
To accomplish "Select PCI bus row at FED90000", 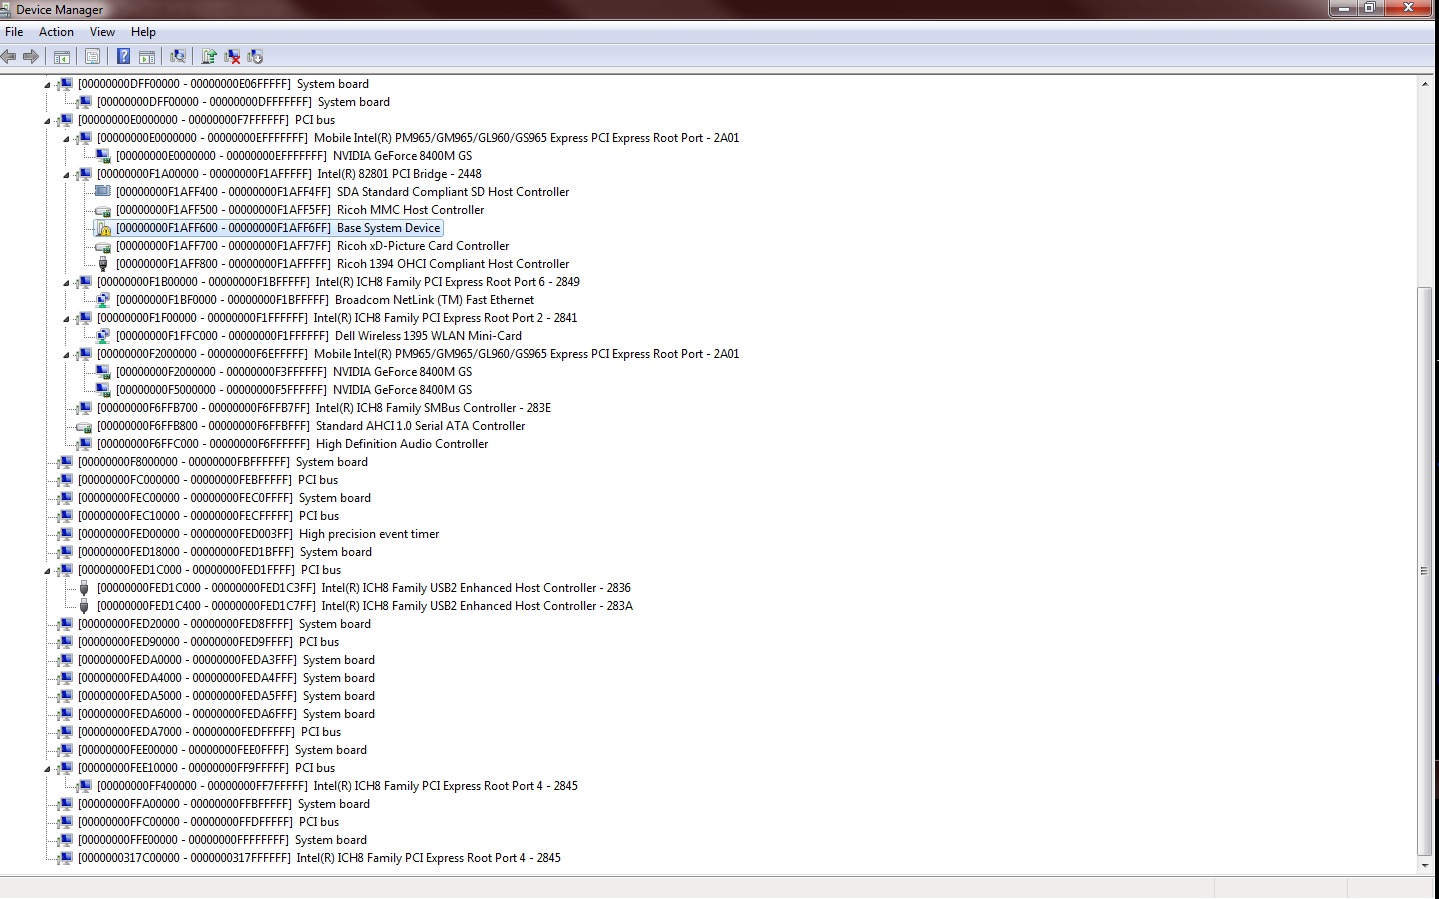I will click(x=209, y=642).
